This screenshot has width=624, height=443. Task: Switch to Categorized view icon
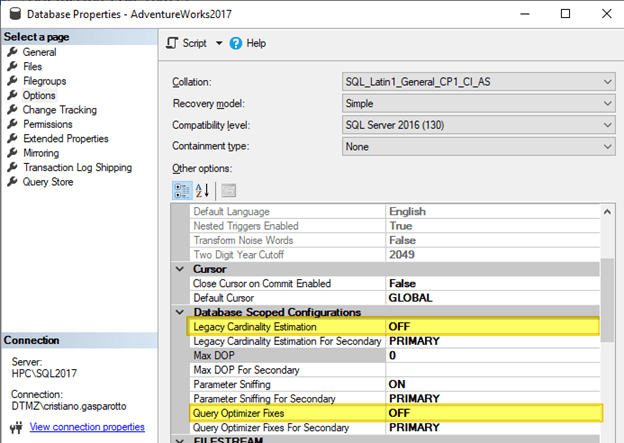(182, 191)
